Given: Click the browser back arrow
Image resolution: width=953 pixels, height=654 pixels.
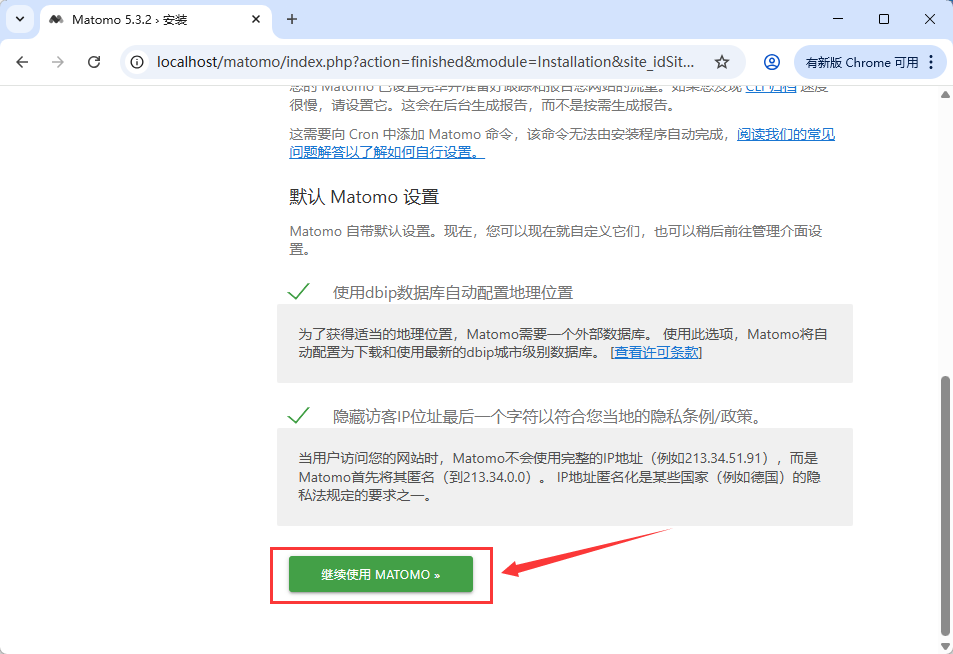Looking at the screenshot, I should (22, 62).
